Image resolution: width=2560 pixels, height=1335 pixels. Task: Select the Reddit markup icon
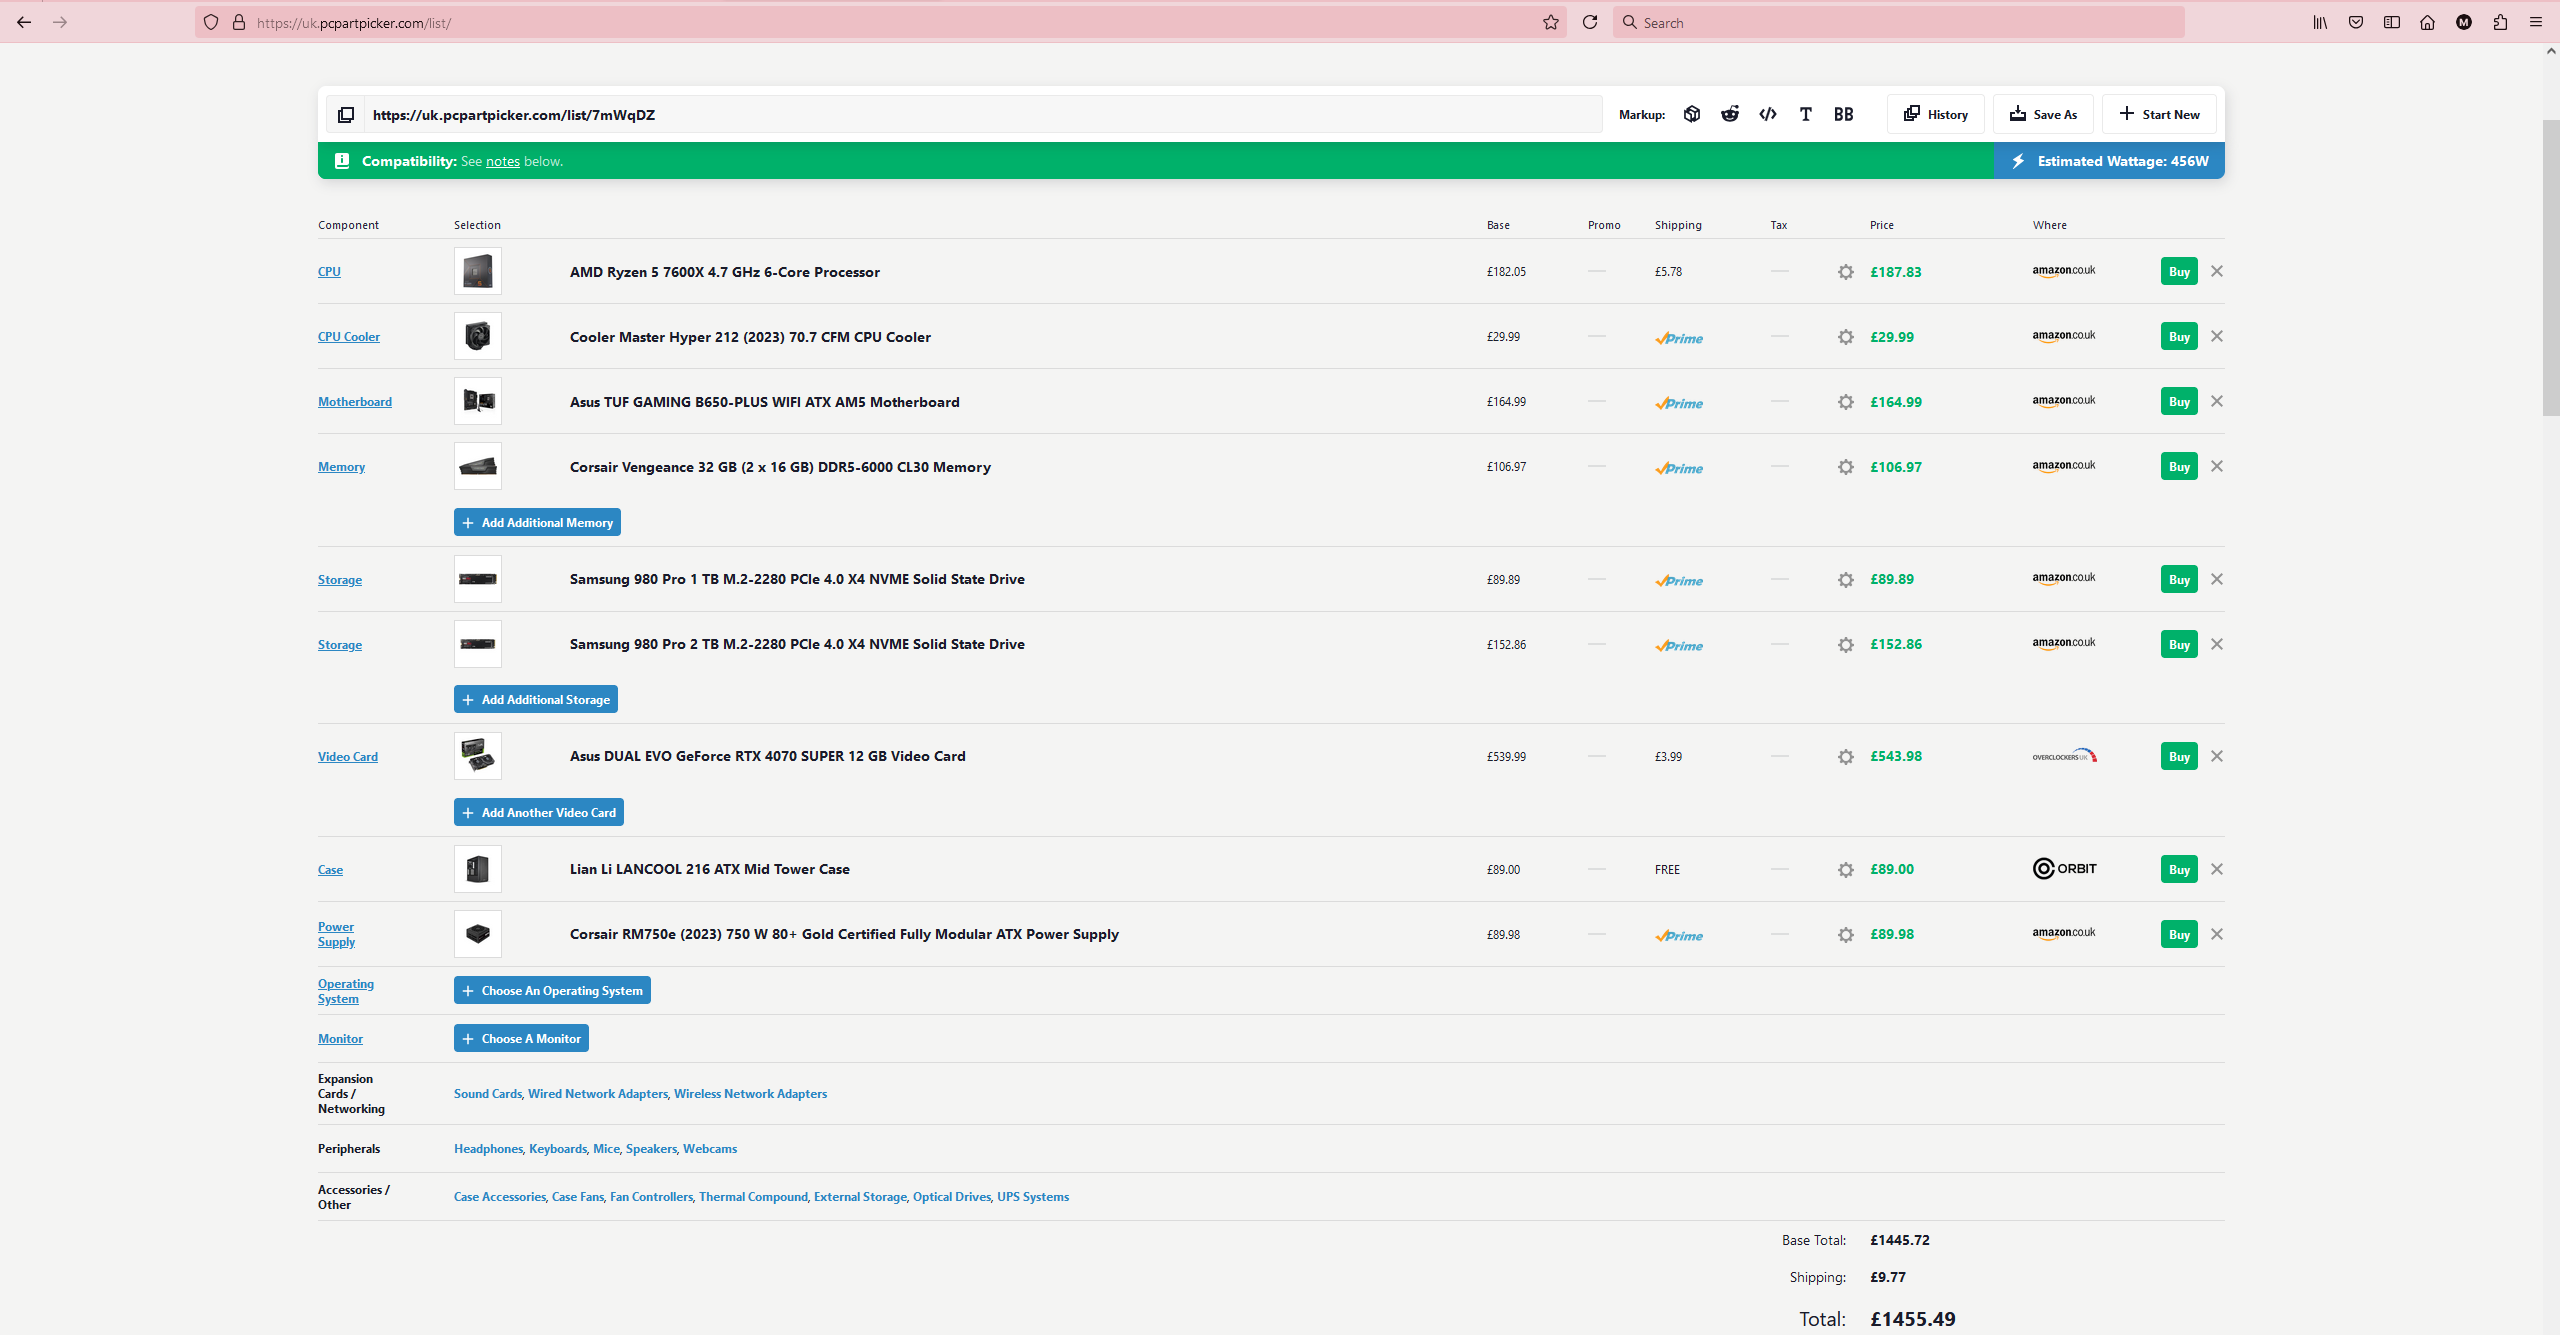click(1729, 114)
